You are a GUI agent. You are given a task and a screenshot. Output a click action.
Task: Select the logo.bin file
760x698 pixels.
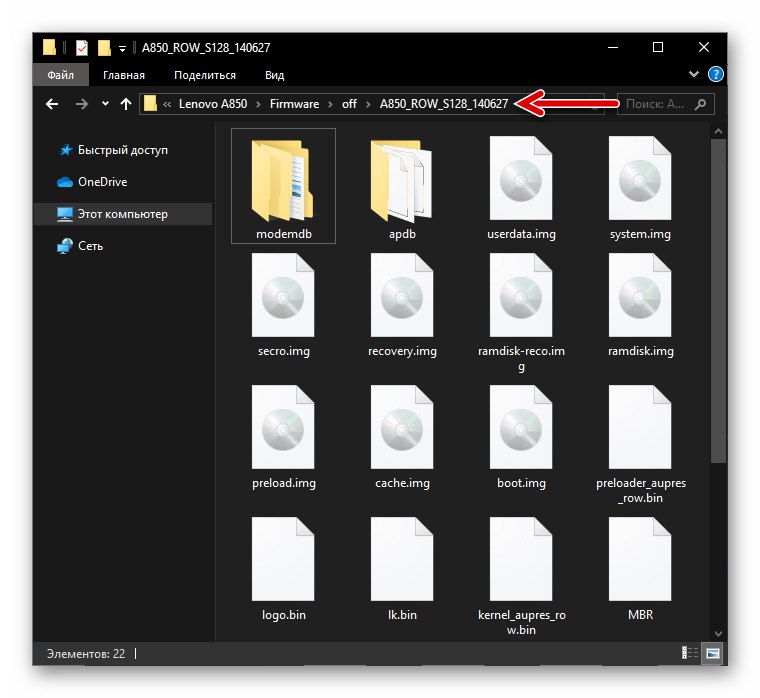pos(283,567)
